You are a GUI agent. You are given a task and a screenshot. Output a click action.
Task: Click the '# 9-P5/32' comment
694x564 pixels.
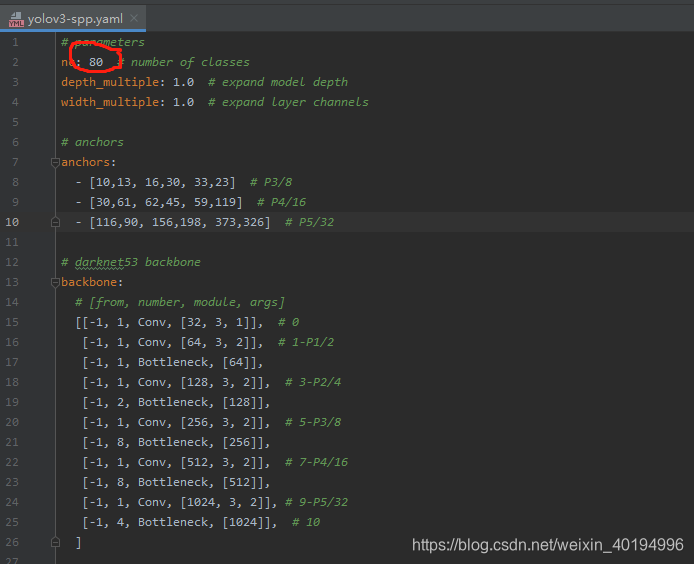316,502
